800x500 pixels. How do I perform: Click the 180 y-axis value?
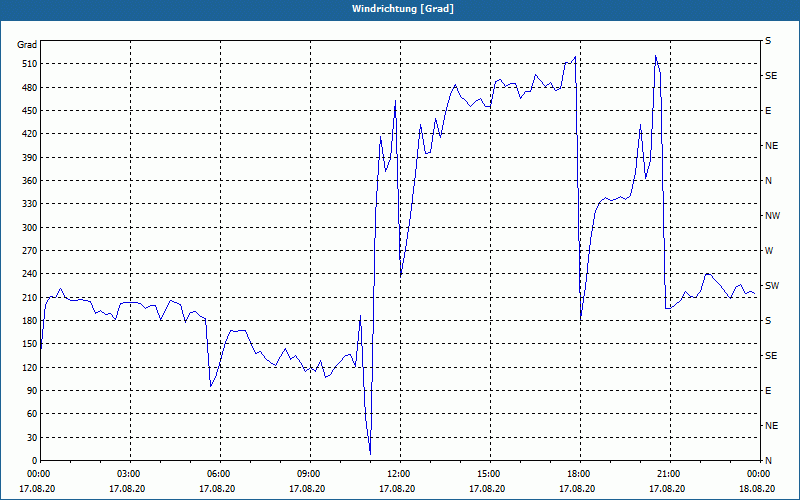point(28,321)
